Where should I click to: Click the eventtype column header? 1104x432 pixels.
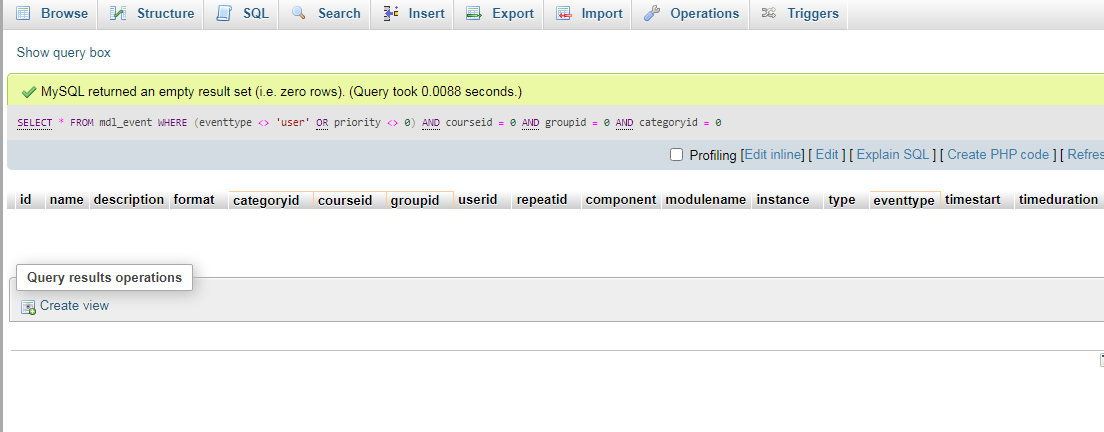tap(904, 201)
